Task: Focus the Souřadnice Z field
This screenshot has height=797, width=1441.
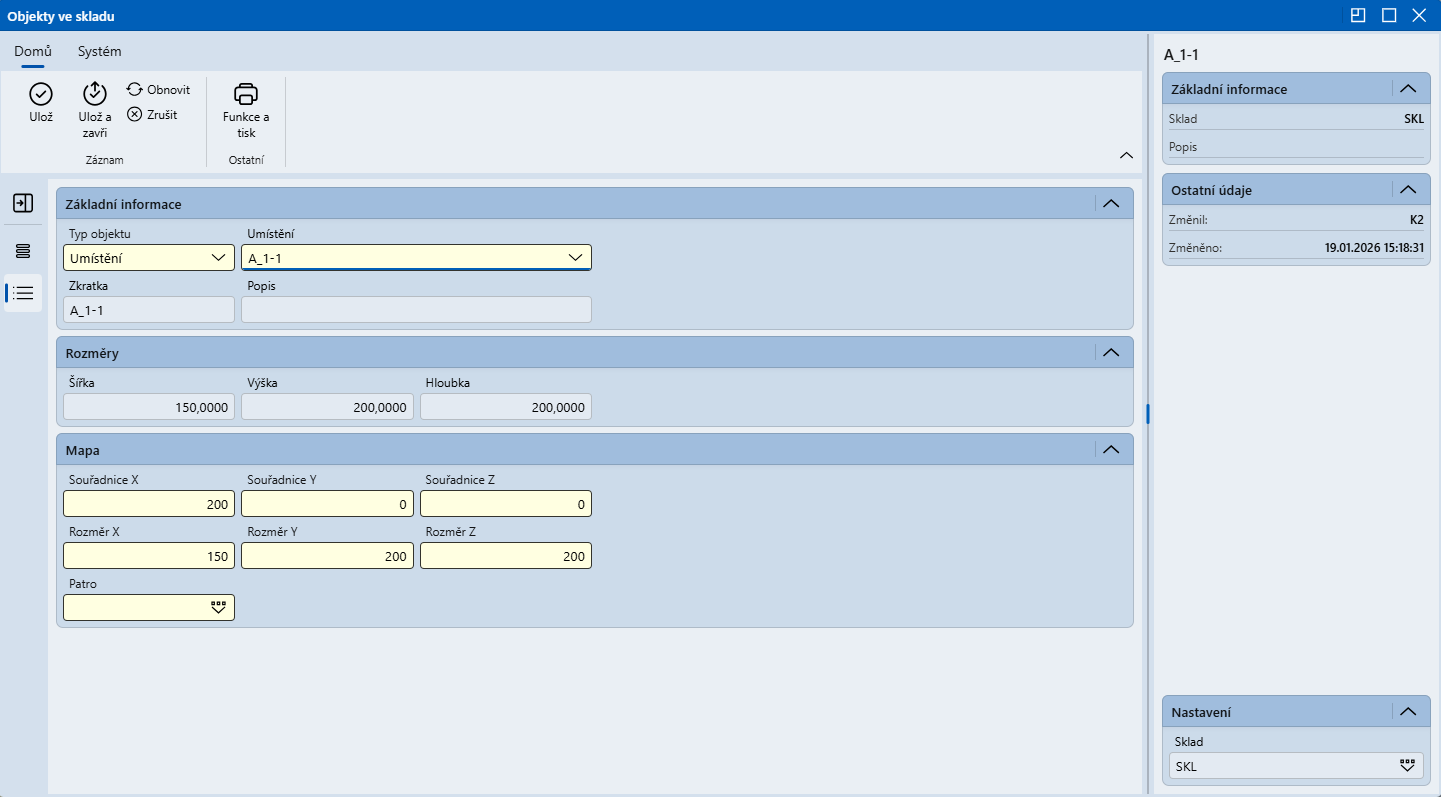Action: click(x=505, y=504)
